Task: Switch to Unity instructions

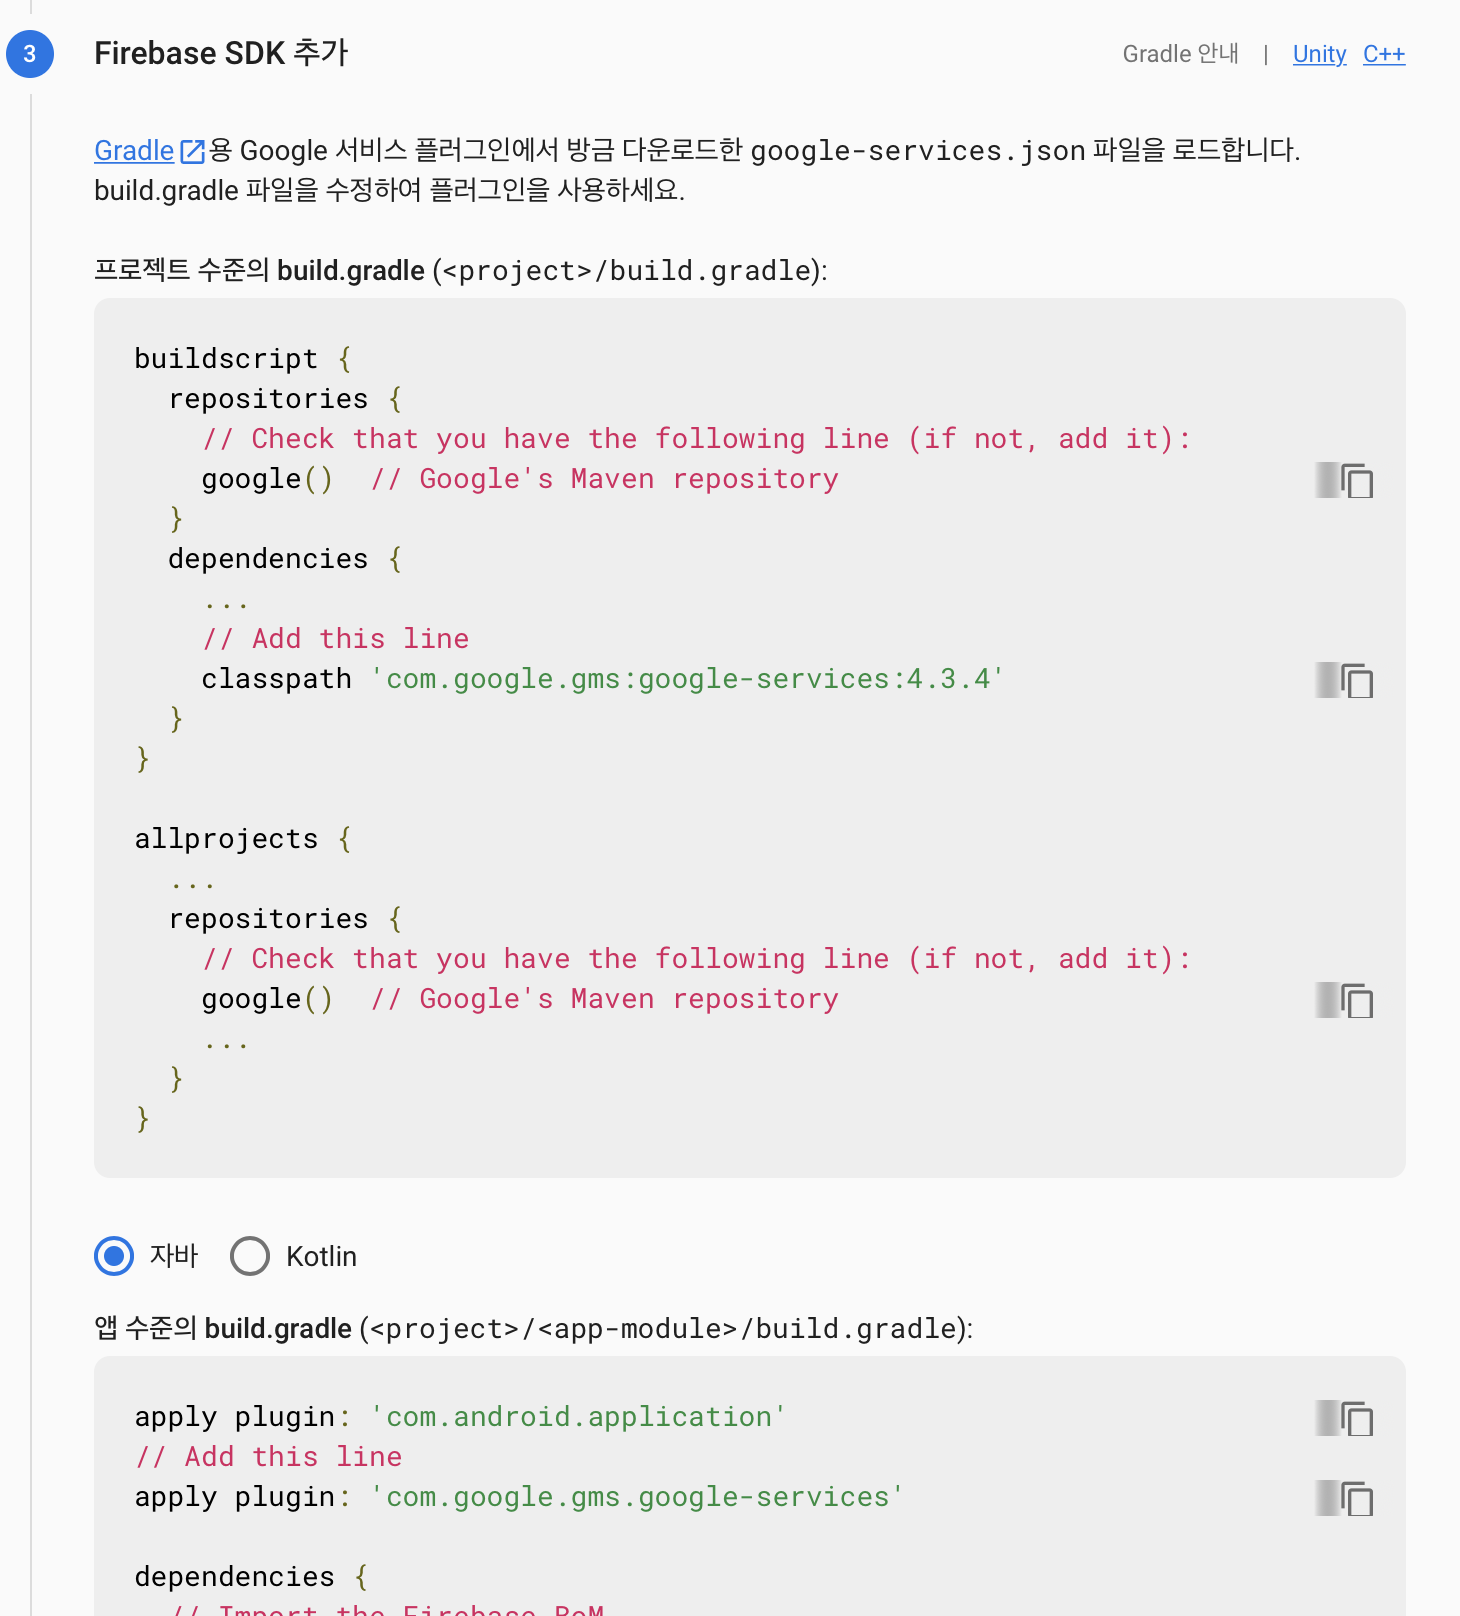Action: [1319, 54]
